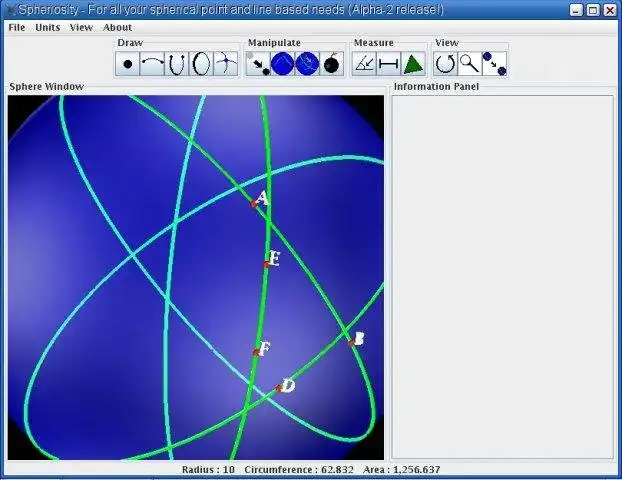This screenshot has height=480, width=622.
Task: Select the bomb delete tool
Action: point(332,64)
